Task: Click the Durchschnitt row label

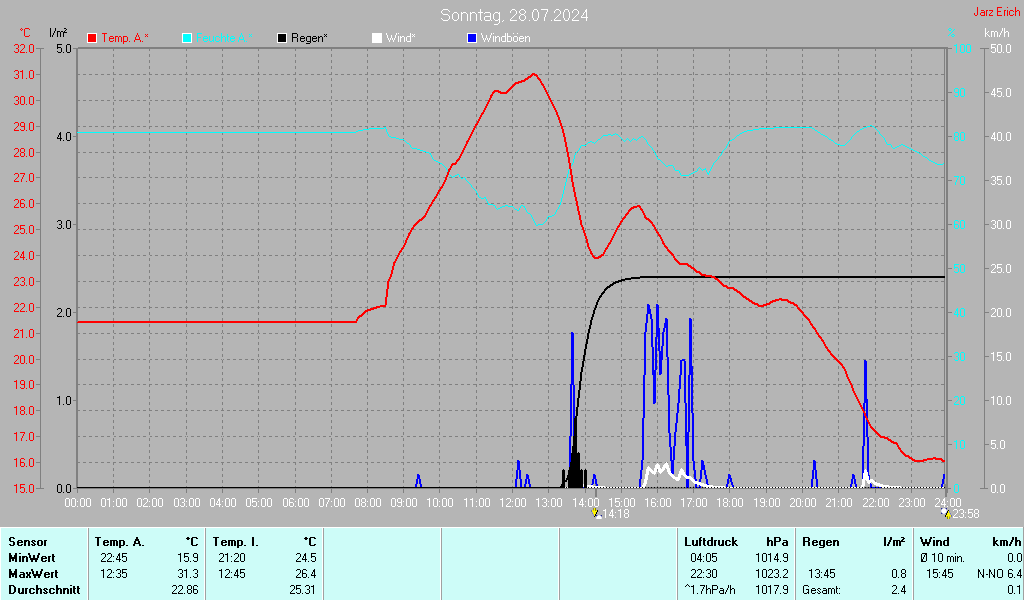Action: click(44, 590)
